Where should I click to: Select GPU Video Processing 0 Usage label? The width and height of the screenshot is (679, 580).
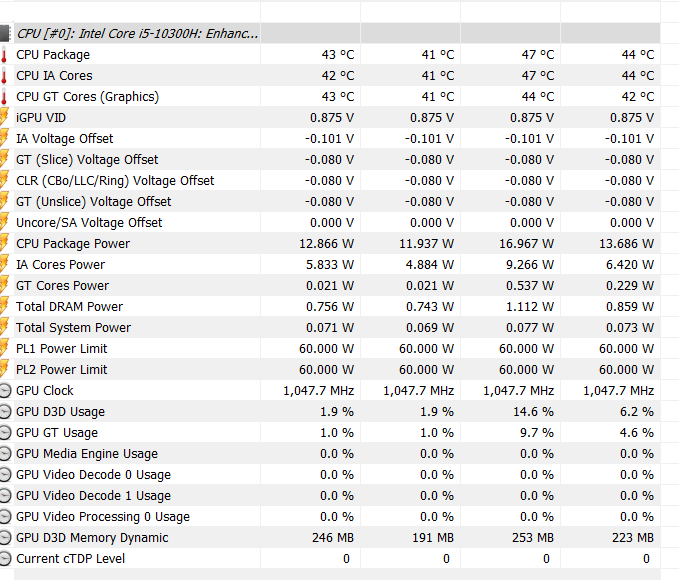[x=103, y=517]
